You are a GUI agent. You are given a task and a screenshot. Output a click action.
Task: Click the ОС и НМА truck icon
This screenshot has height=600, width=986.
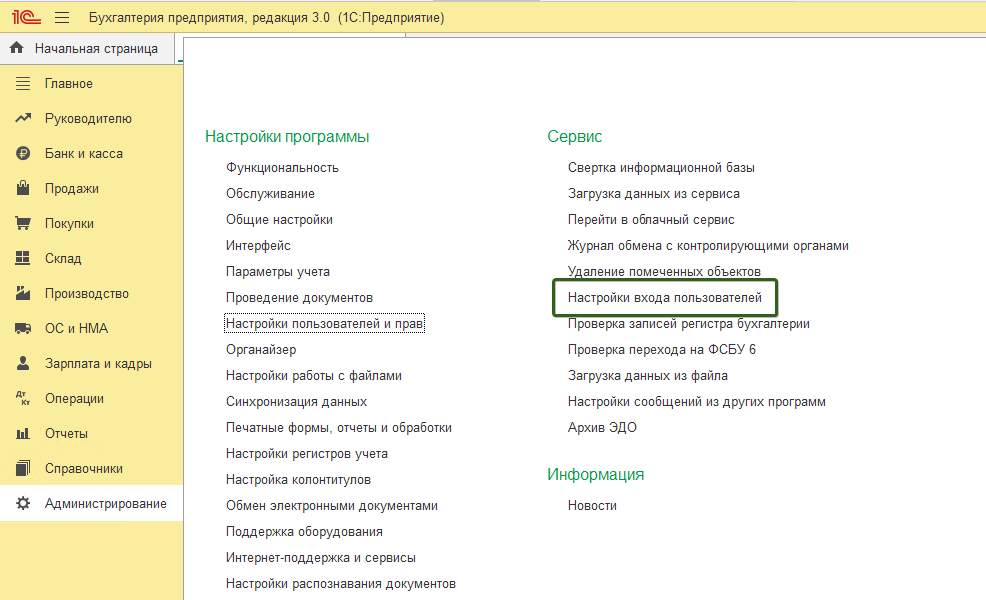[23, 328]
